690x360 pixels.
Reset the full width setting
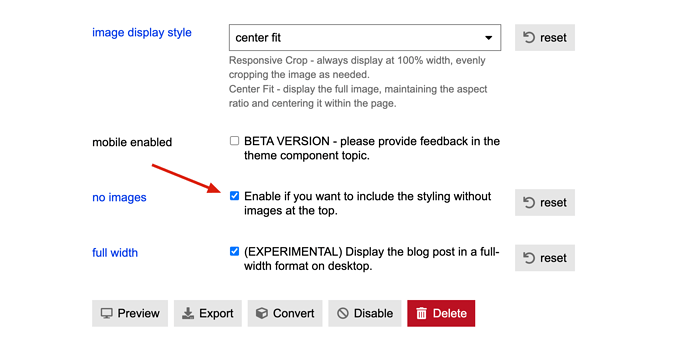545,258
